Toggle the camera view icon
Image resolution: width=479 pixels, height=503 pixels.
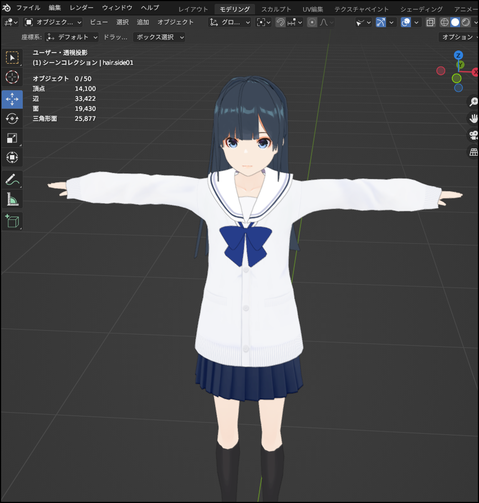pyautogui.click(x=473, y=135)
